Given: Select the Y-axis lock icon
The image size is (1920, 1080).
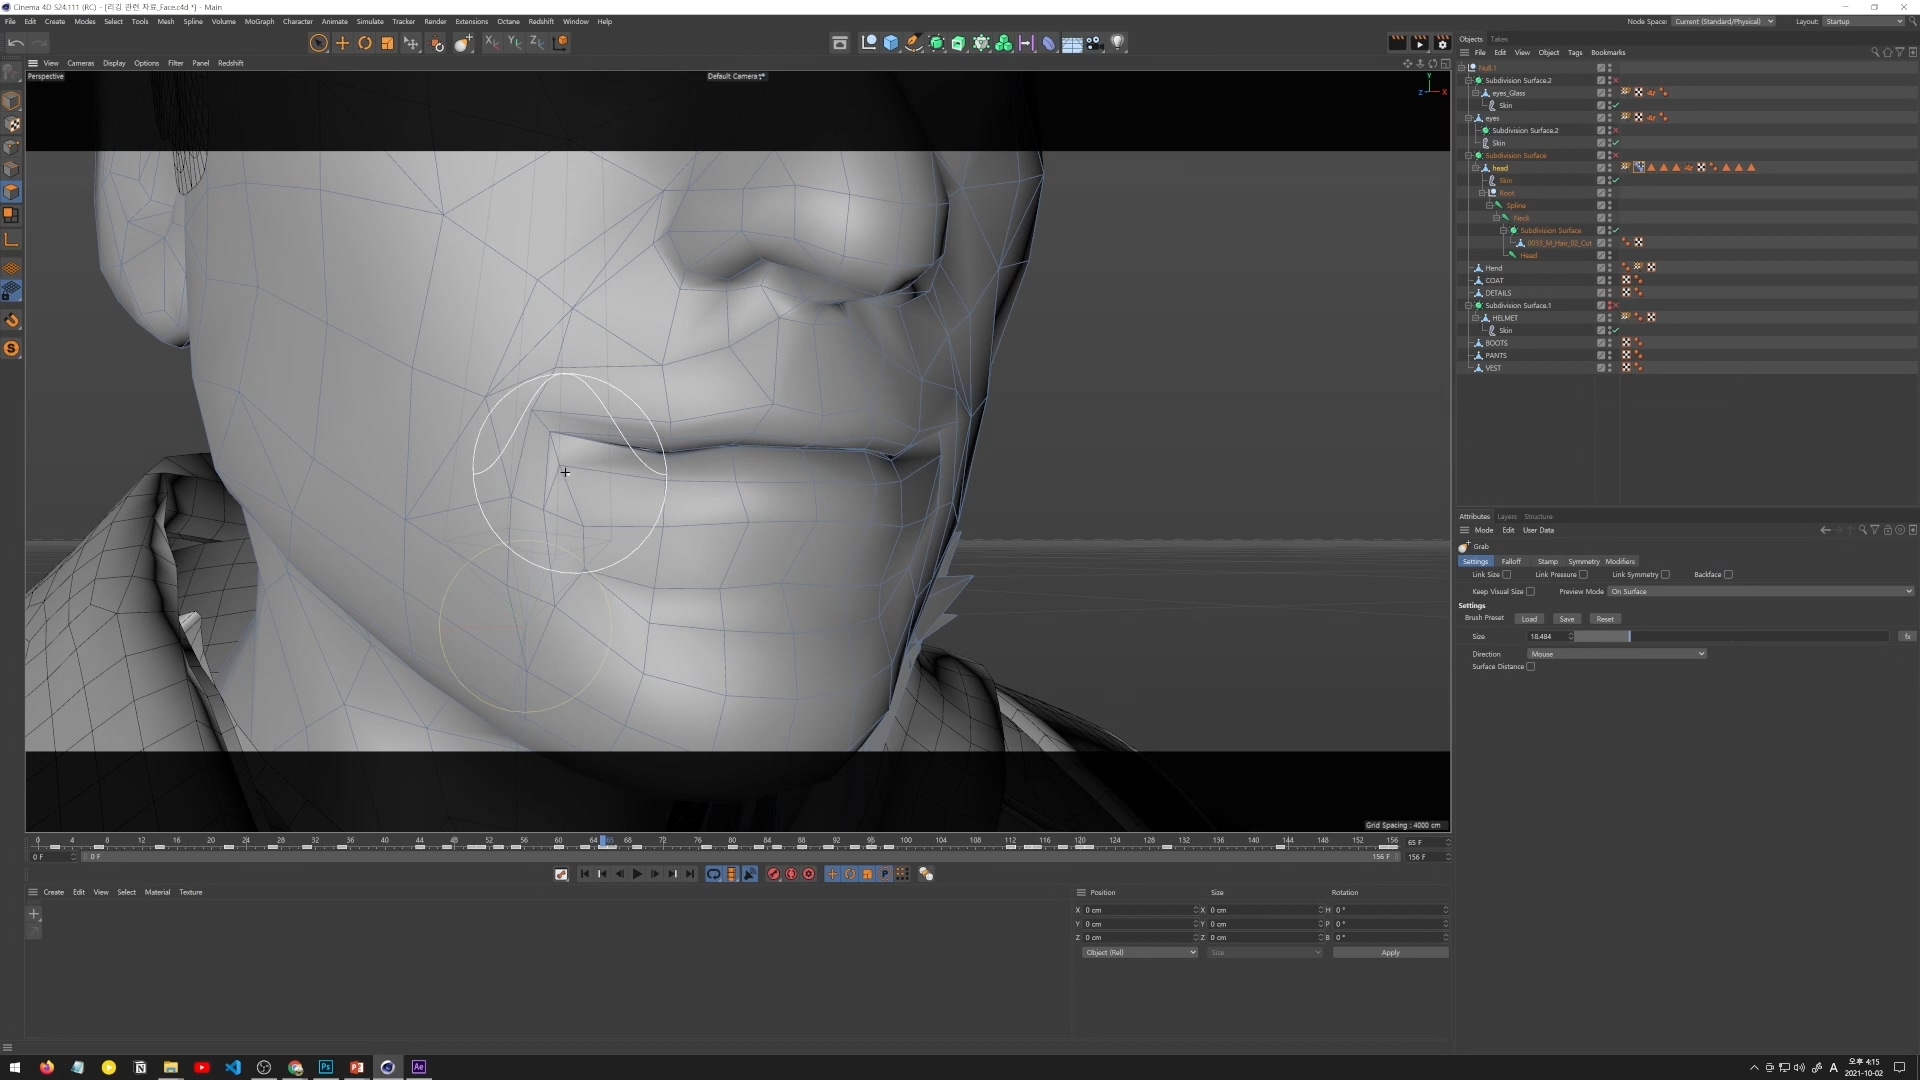Looking at the screenshot, I should (x=514, y=43).
